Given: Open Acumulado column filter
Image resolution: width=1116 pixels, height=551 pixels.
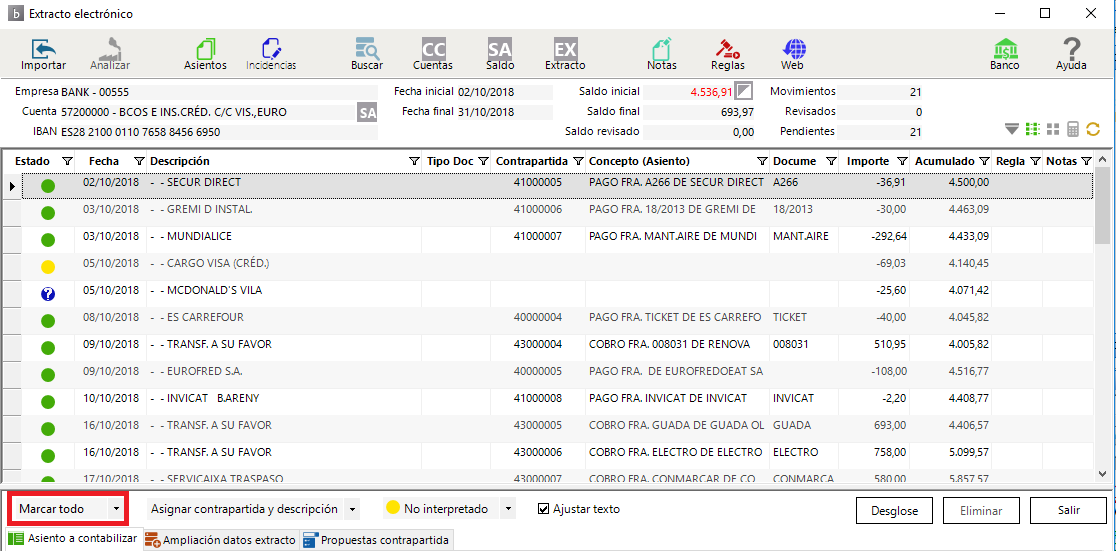Looking at the screenshot, I should (x=984, y=162).
